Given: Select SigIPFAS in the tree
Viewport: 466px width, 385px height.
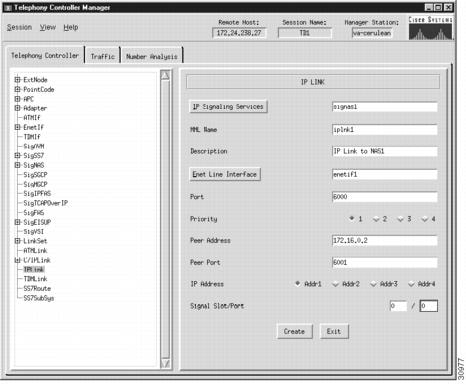Looking at the screenshot, I should (x=37, y=193).
